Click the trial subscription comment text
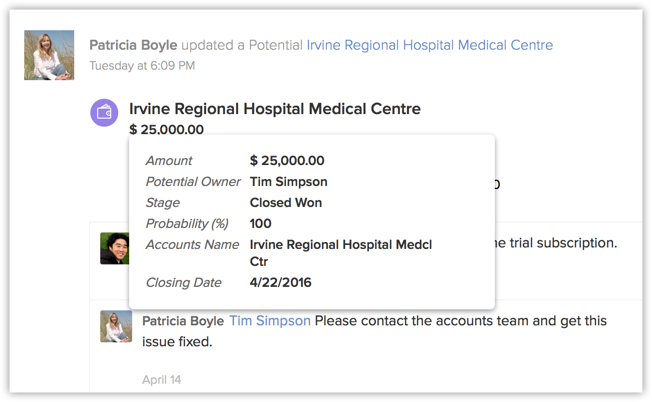The width and height of the screenshot is (652, 402). [556, 243]
